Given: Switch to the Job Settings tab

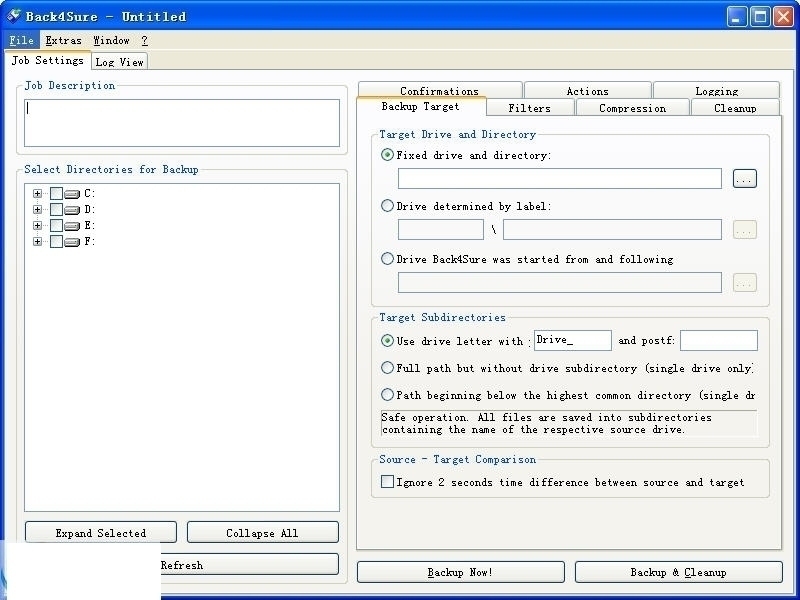Looking at the screenshot, I should [47, 60].
